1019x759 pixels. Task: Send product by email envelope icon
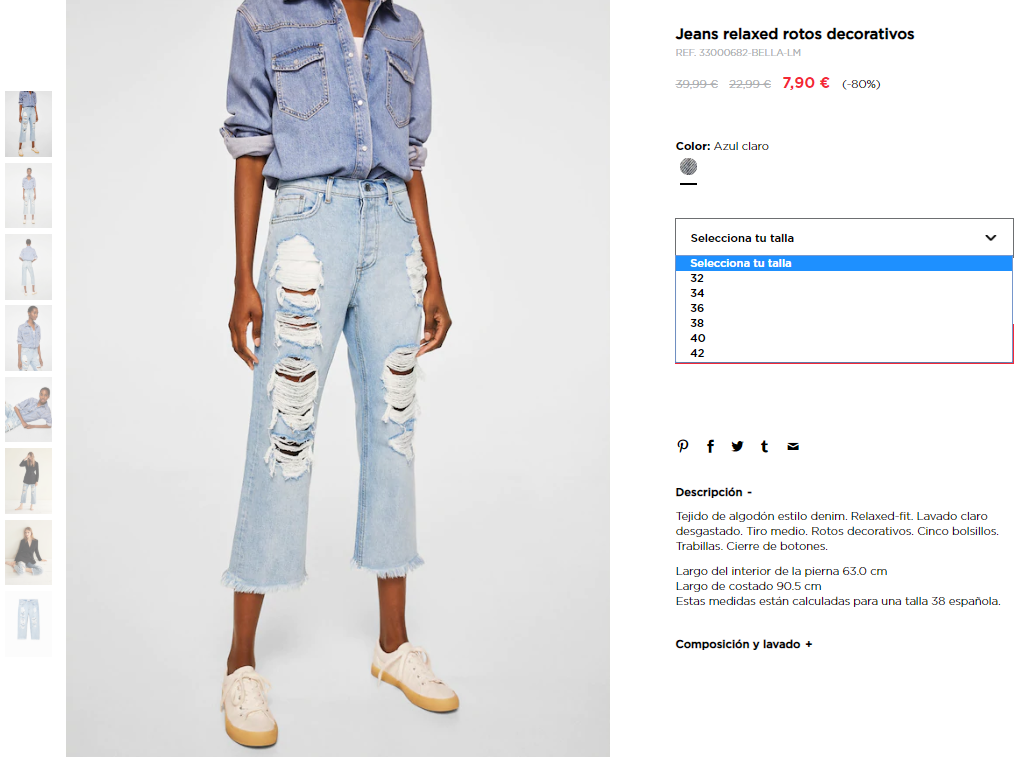tap(793, 446)
